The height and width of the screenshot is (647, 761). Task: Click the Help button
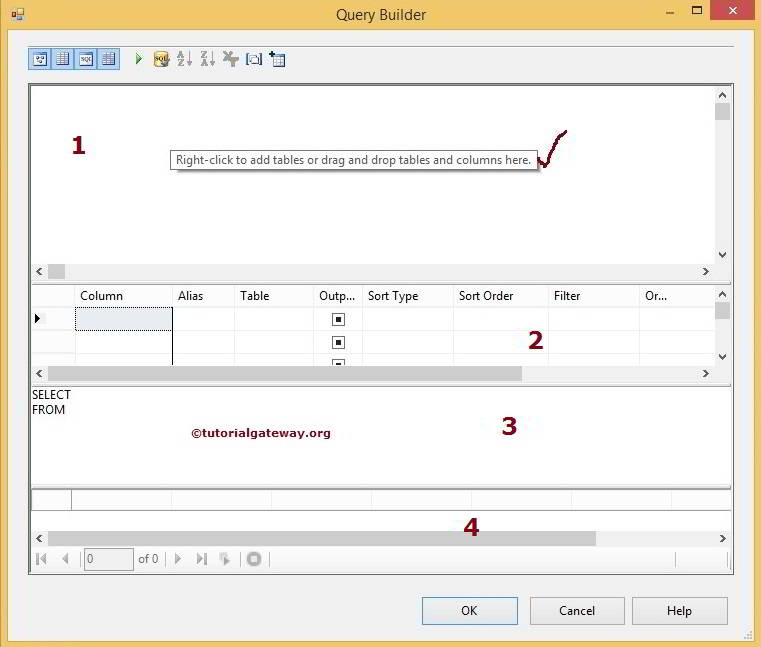coord(679,611)
